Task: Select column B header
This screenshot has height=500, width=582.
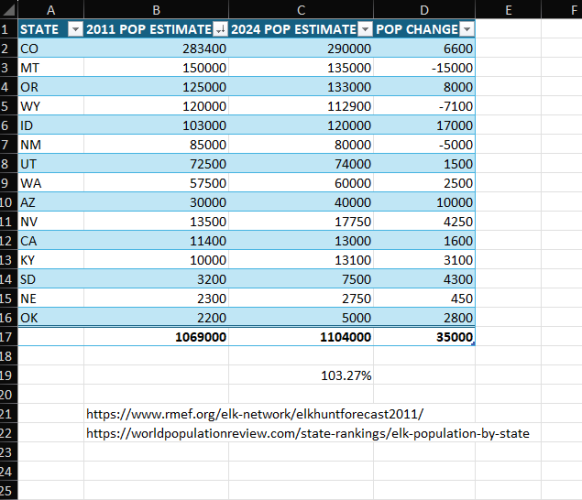Action: (x=156, y=10)
